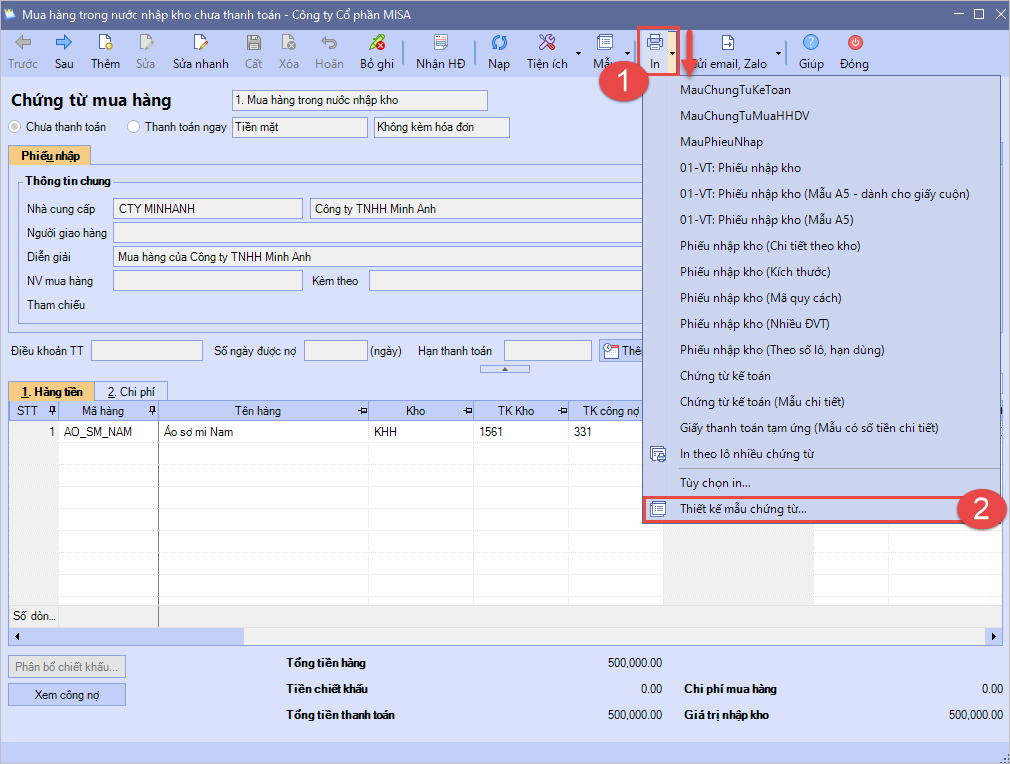
Task: Collapse the payment terms section arrow
Action: [504, 369]
